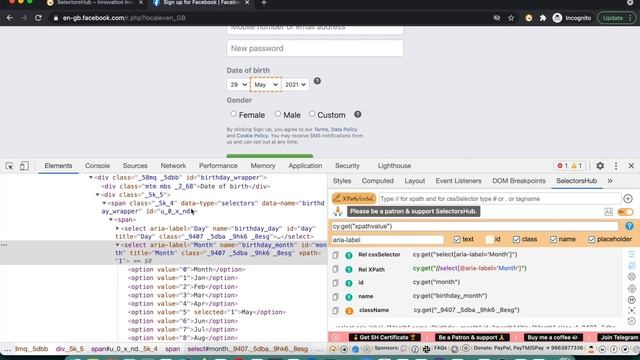Uncheck the class attribute checkbox

click(x=516, y=239)
